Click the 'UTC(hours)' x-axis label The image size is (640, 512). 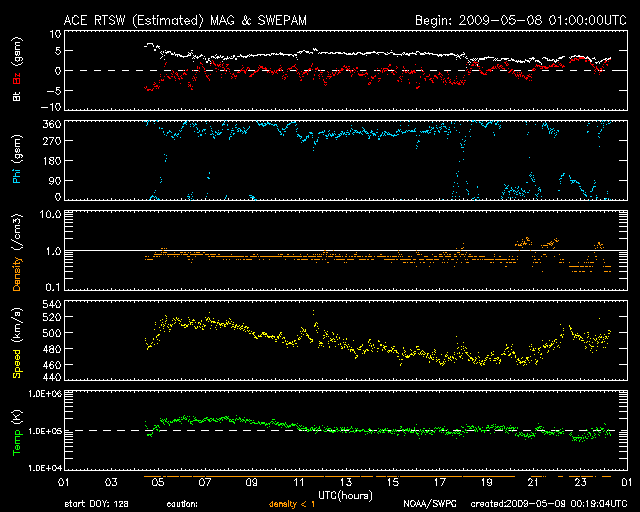tap(345, 495)
